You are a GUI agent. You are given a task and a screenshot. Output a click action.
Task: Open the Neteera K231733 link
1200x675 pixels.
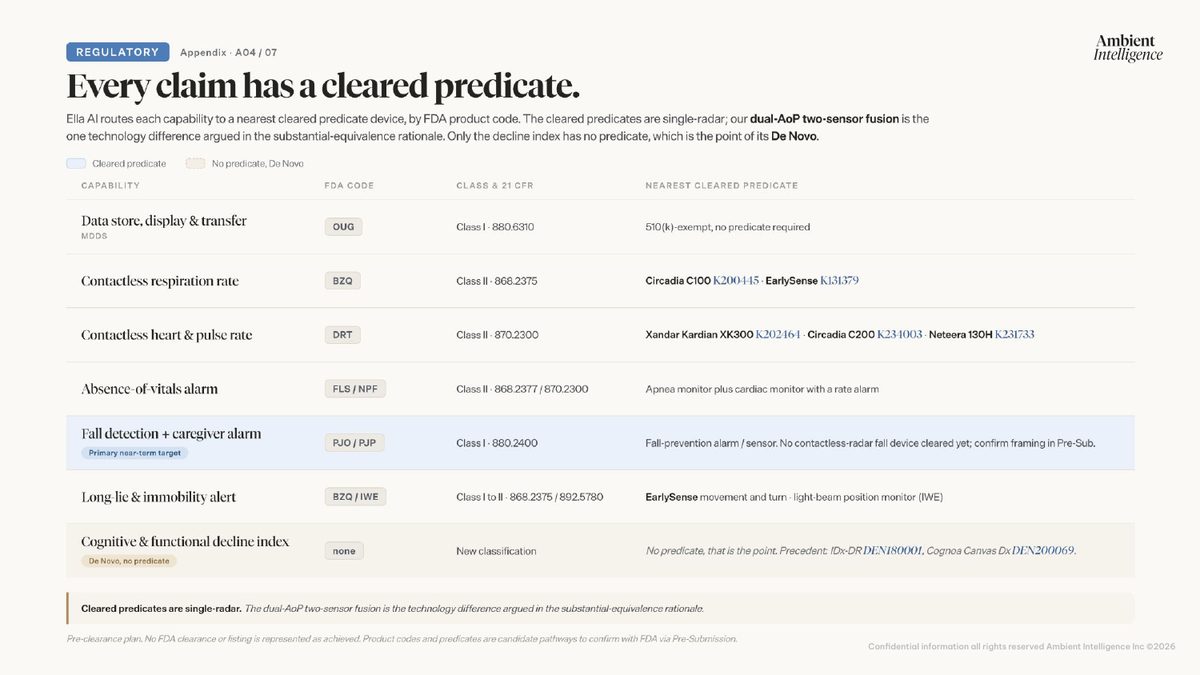(1014, 335)
